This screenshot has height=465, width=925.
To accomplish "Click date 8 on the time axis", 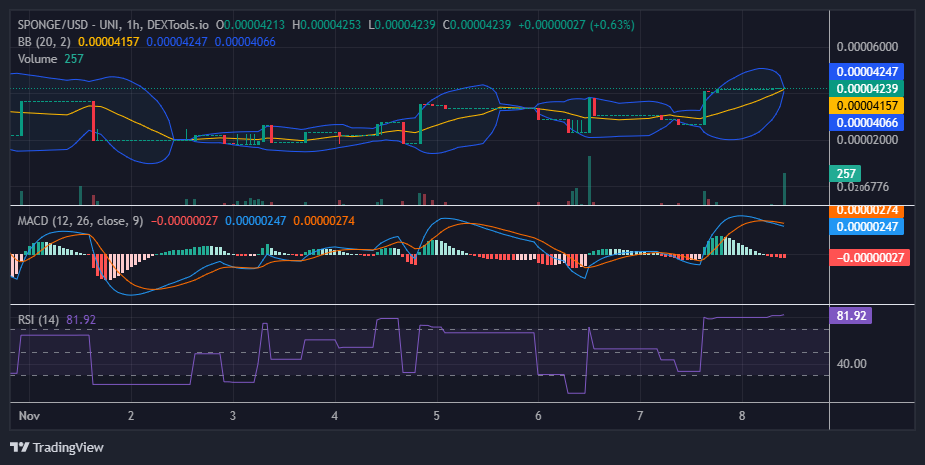I will (x=742, y=416).
